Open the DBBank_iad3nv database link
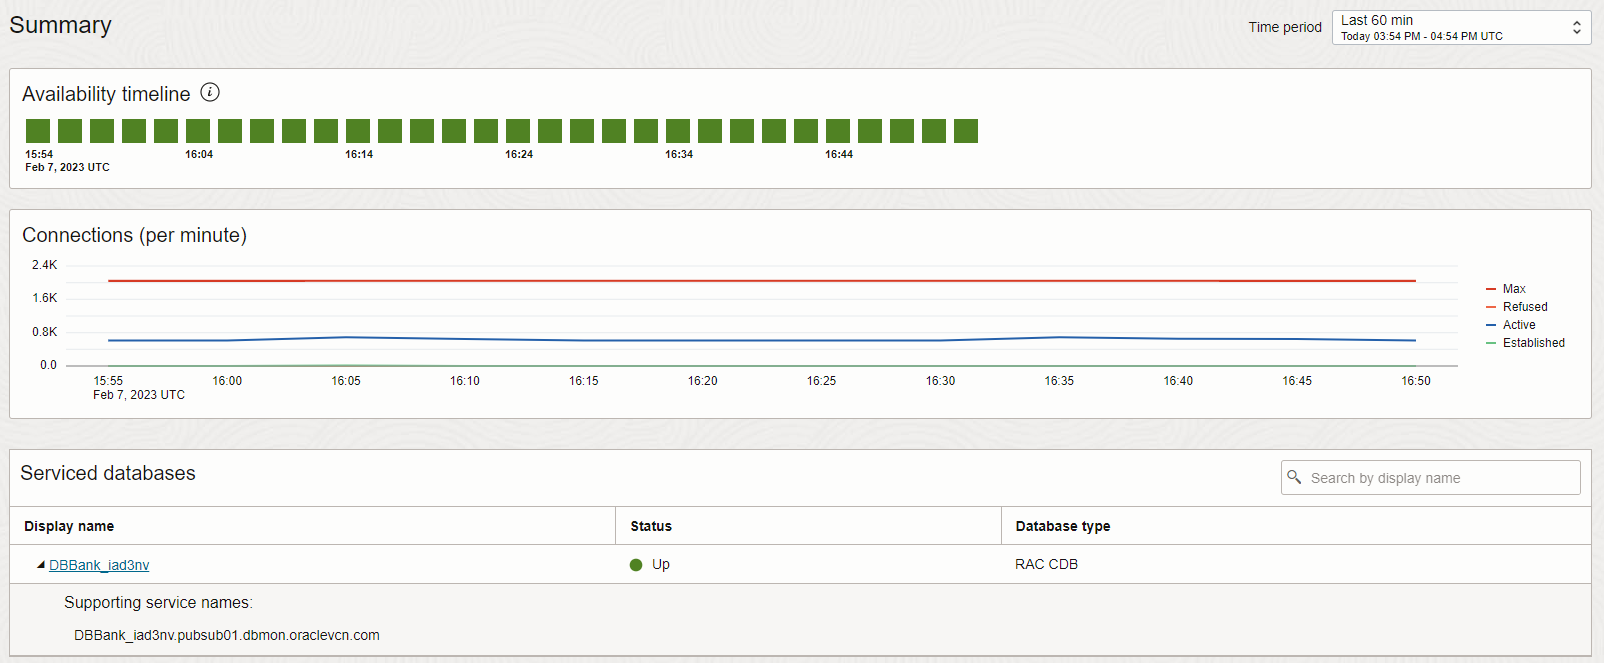This screenshot has width=1604, height=663. pos(99,565)
